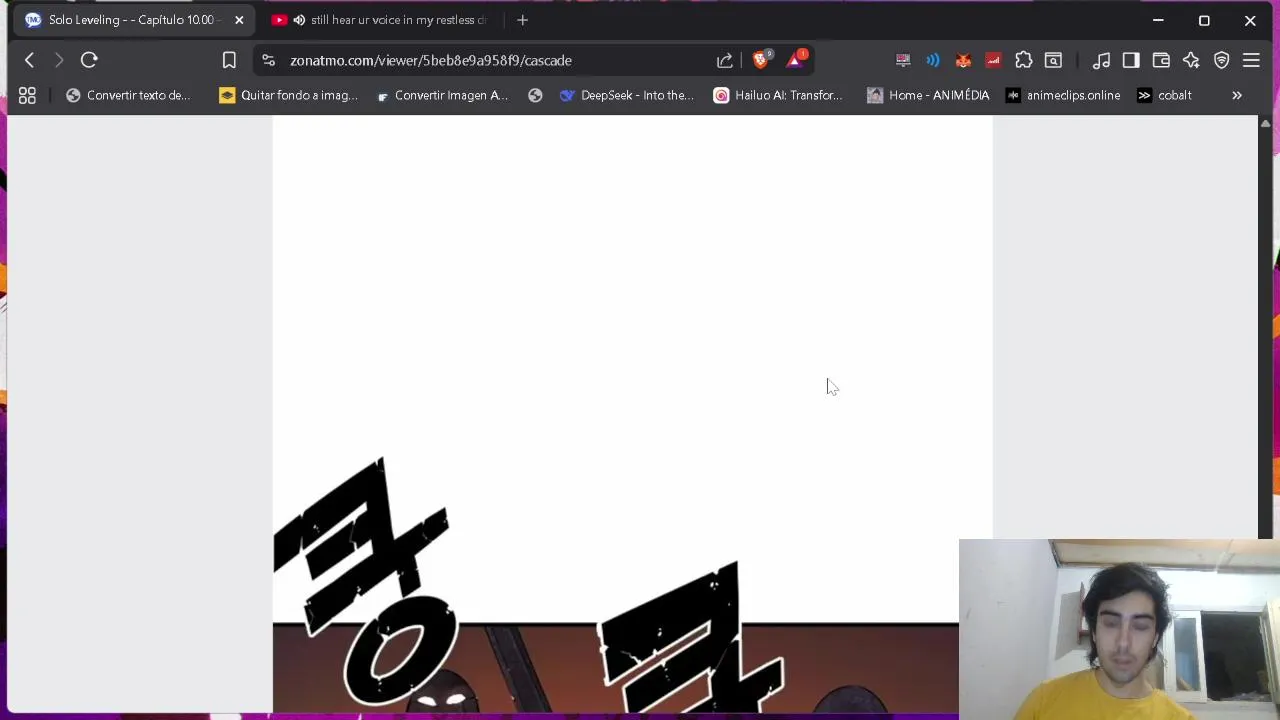Viewport: 1280px width, 720px height.
Task: Restore down the browser window
Action: (x=1204, y=20)
